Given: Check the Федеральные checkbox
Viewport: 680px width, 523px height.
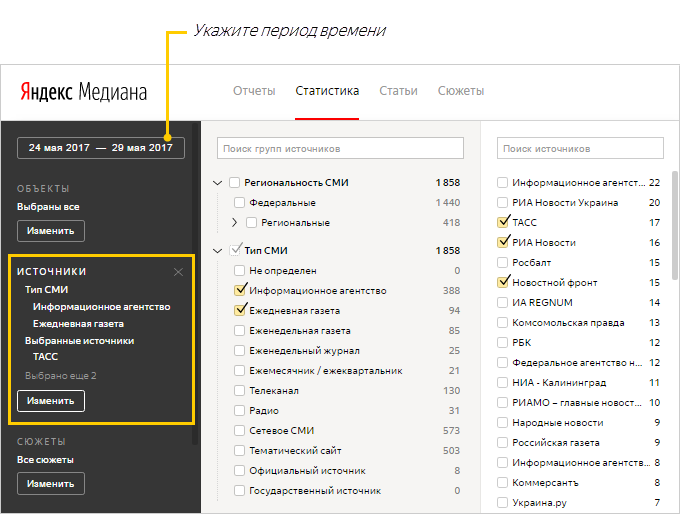Looking at the screenshot, I should click(x=239, y=203).
